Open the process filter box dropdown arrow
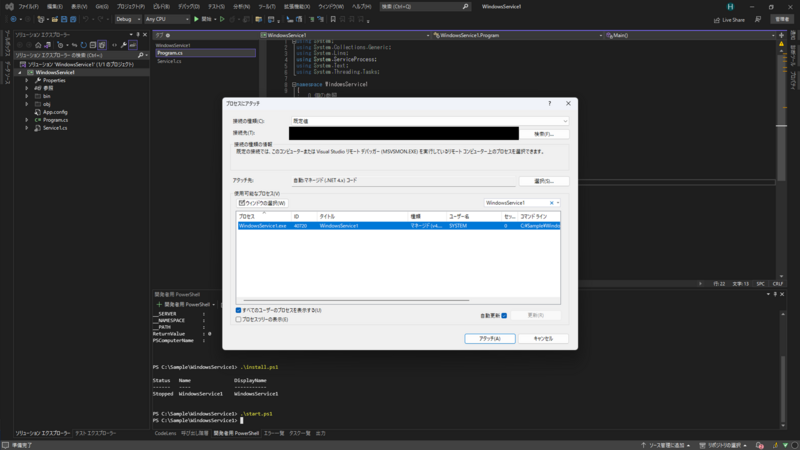Viewport: 800px width, 450px height. point(558,203)
